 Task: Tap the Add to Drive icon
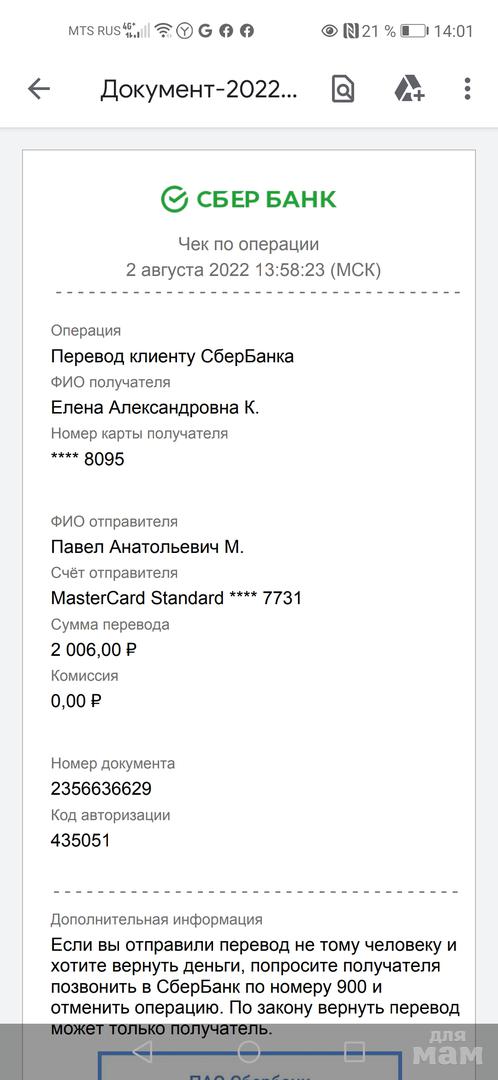click(x=408, y=89)
